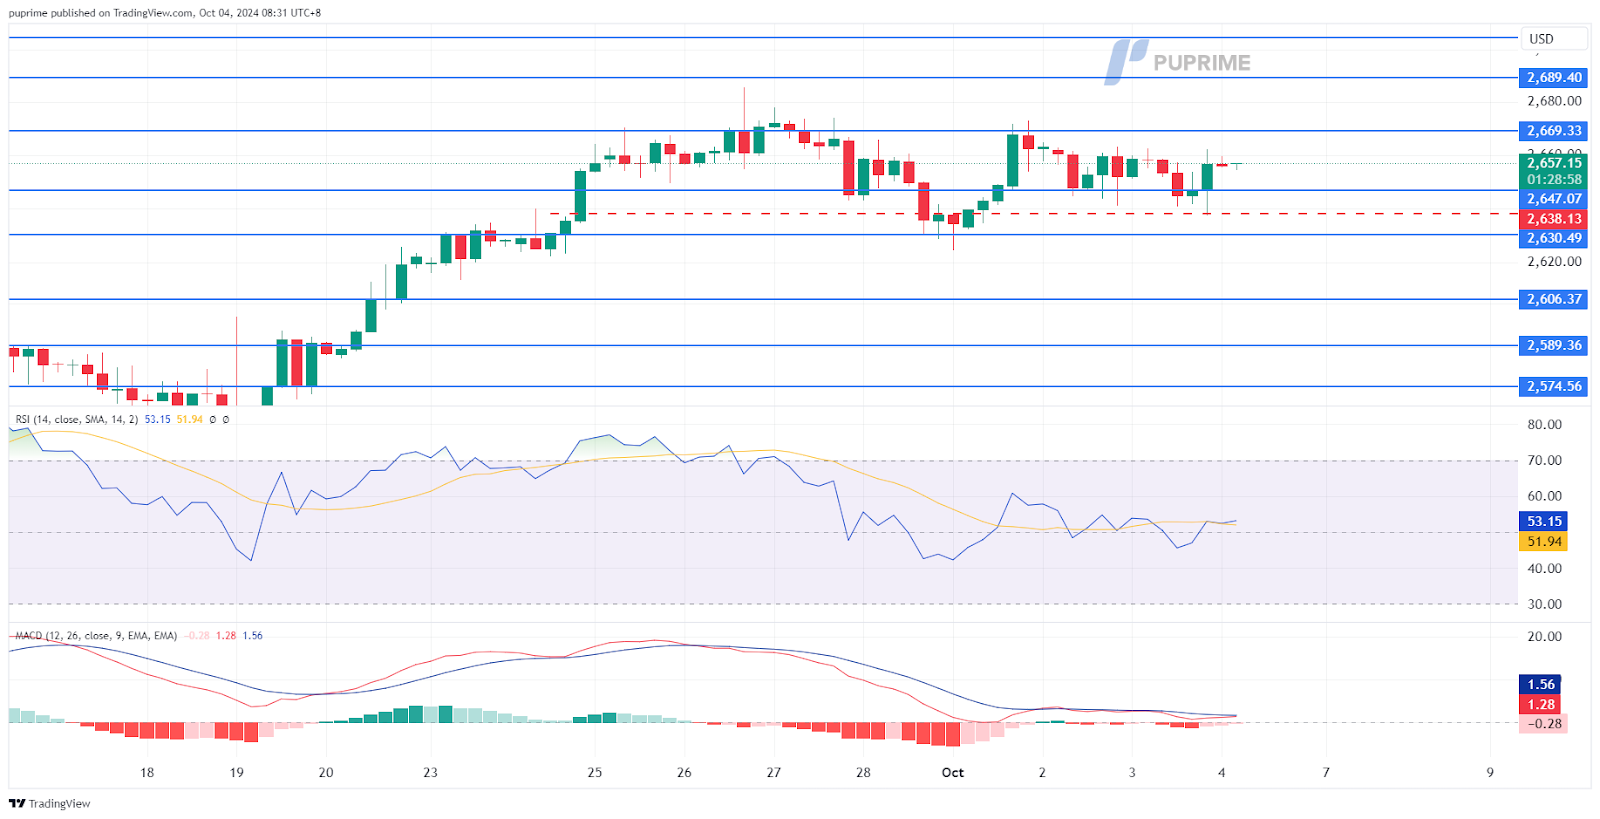Screen dimensions: 1600x819
Task: Click the dark blue 1.56 MACD axis label
Action: (1540, 685)
